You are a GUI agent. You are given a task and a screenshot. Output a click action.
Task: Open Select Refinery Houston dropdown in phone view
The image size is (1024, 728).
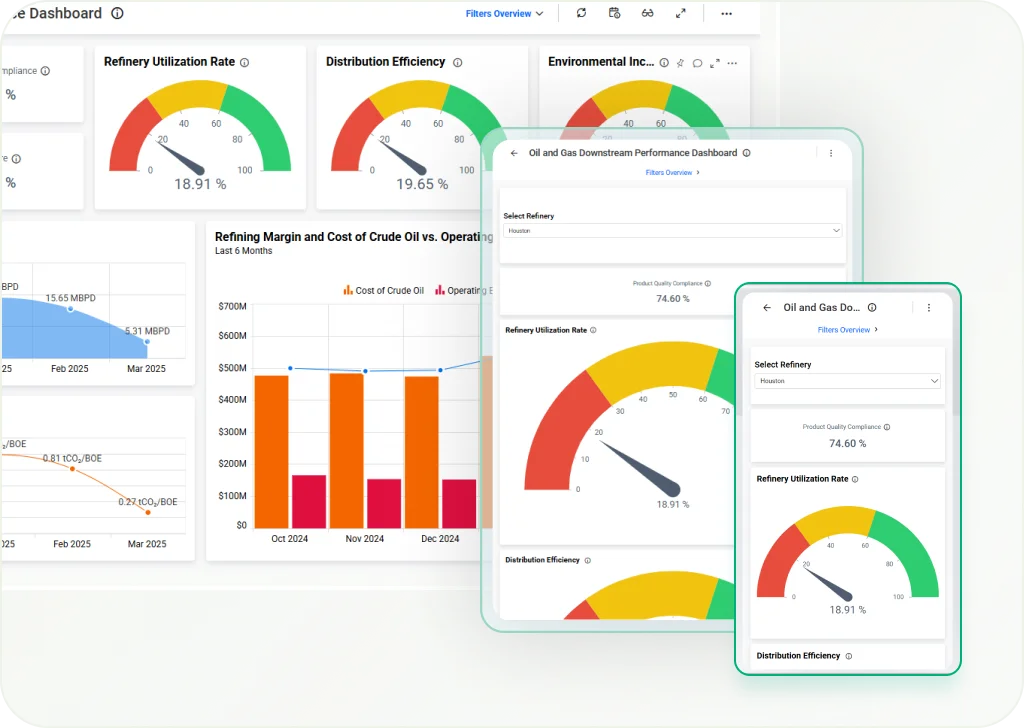(x=847, y=381)
